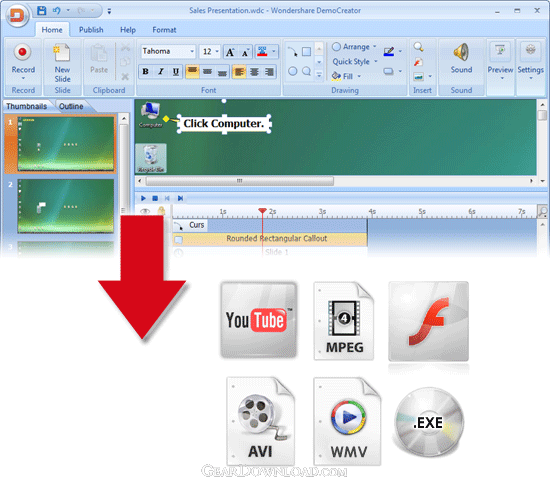The width and height of the screenshot is (550, 480).
Task: Align text to vertical middle
Action: click(x=207, y=72)
